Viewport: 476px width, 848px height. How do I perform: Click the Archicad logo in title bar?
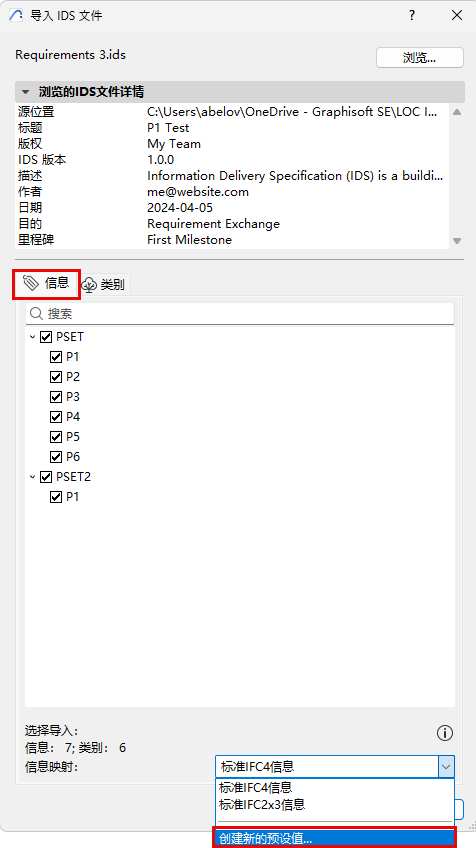click(16, 15)
